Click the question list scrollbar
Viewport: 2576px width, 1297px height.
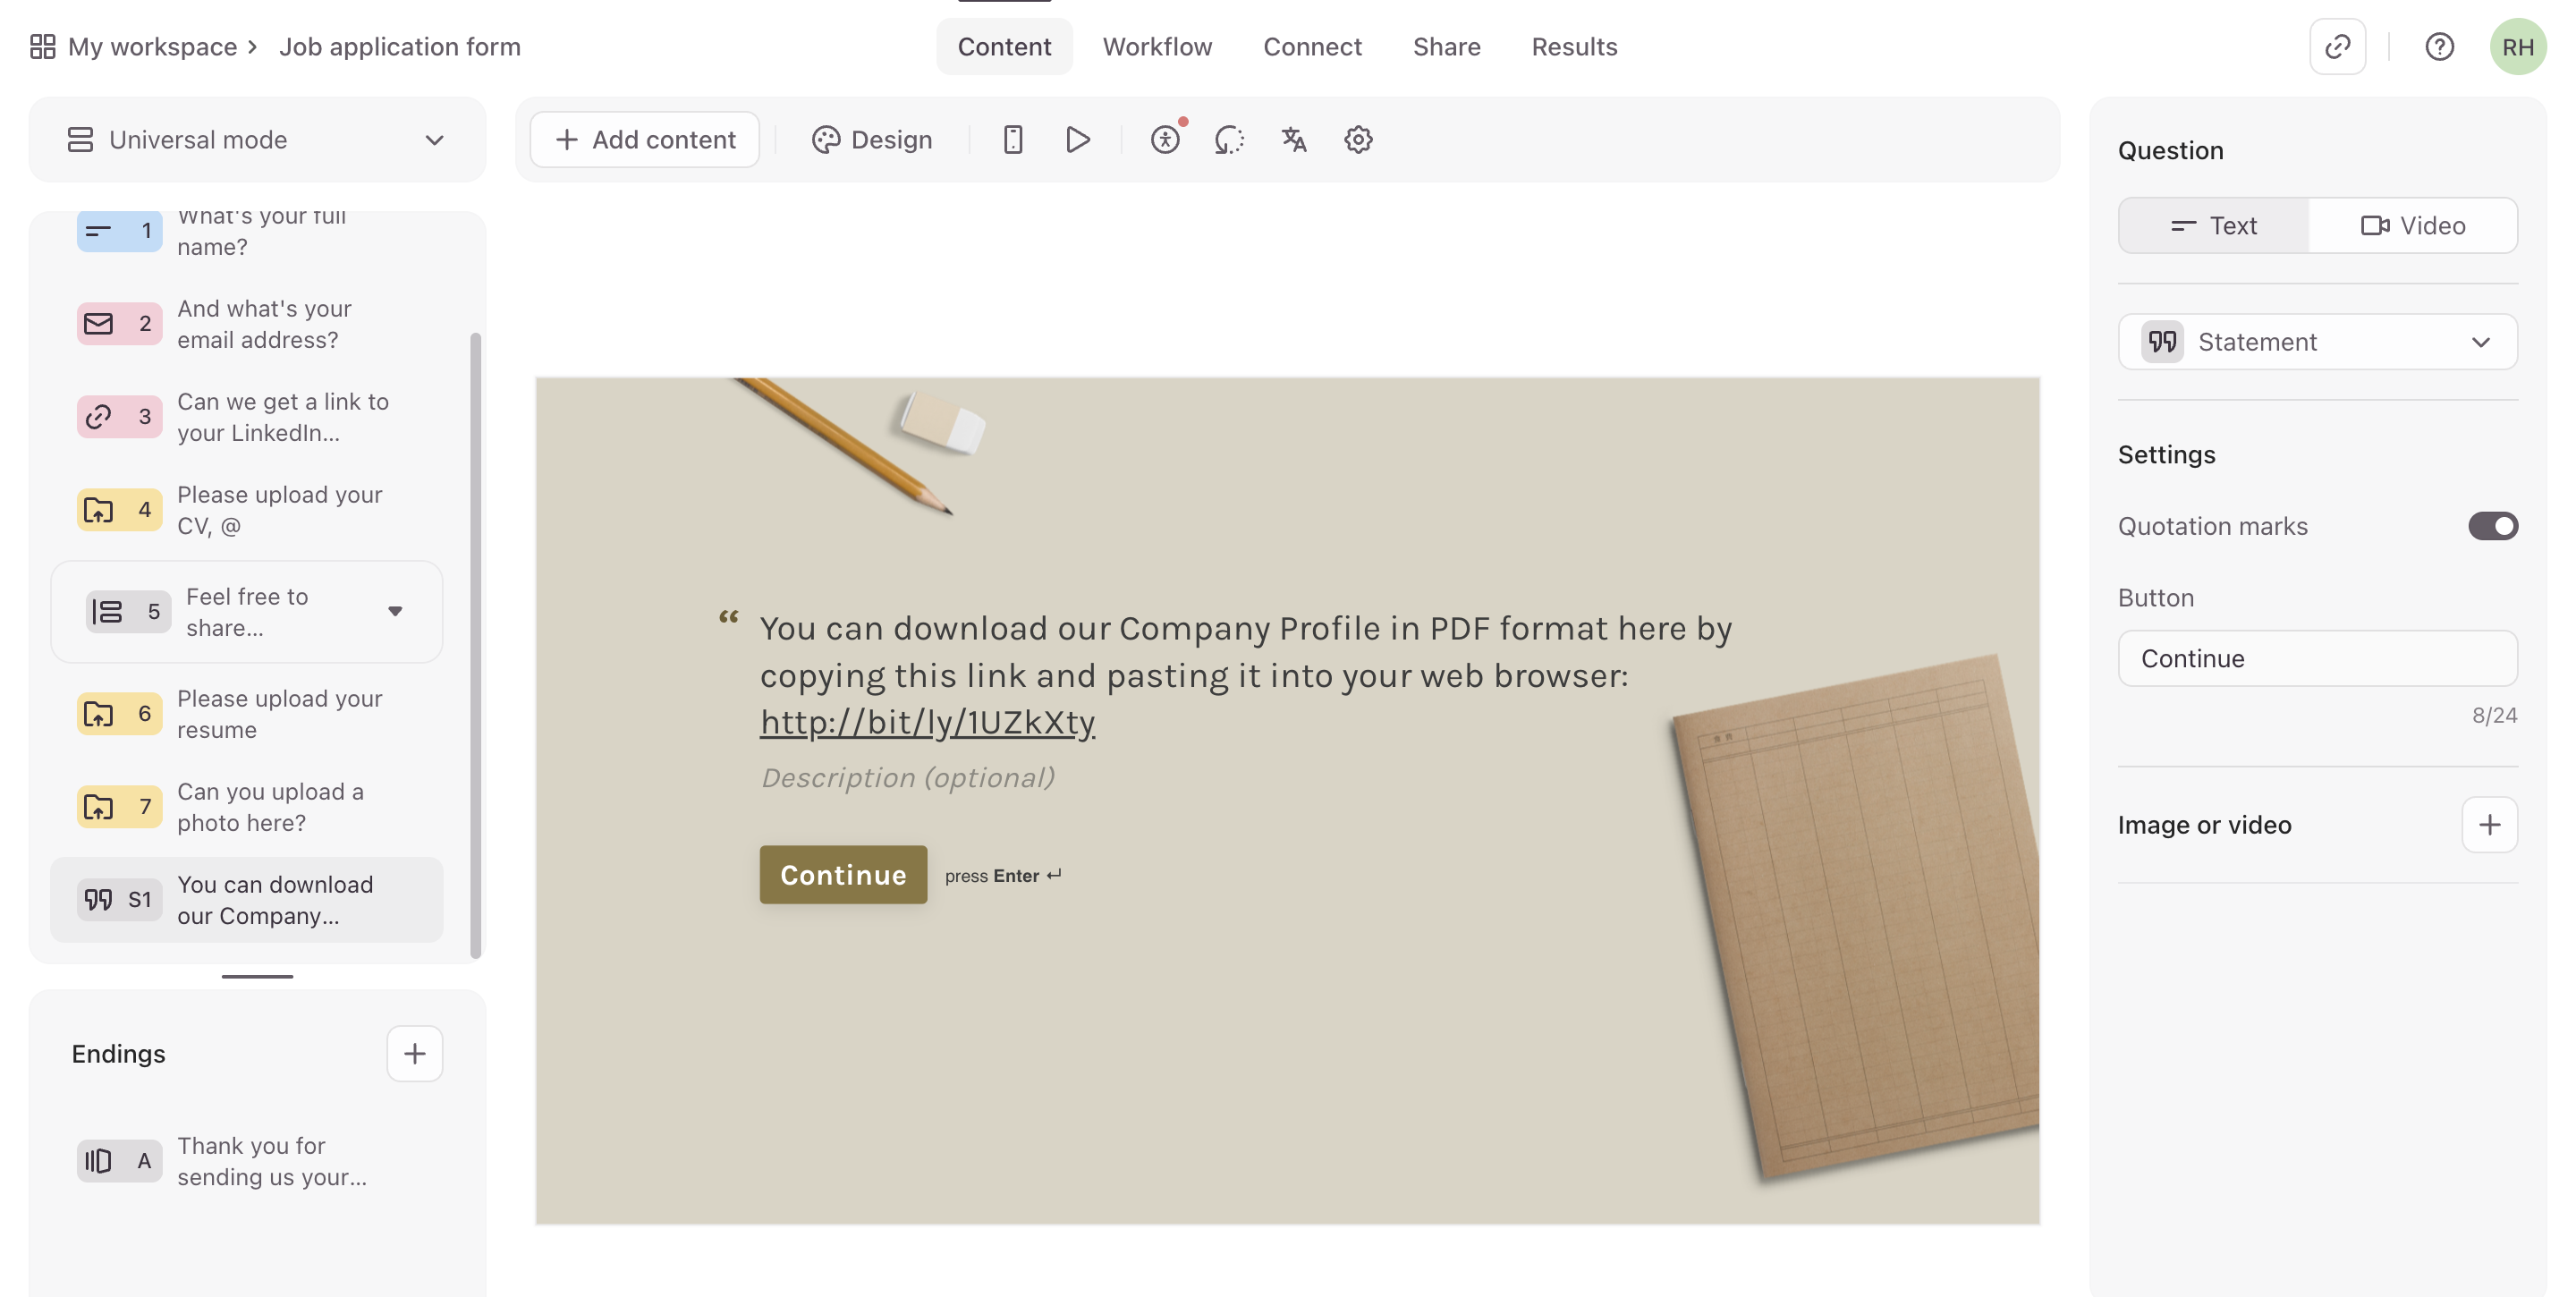[x=476, y=645]
